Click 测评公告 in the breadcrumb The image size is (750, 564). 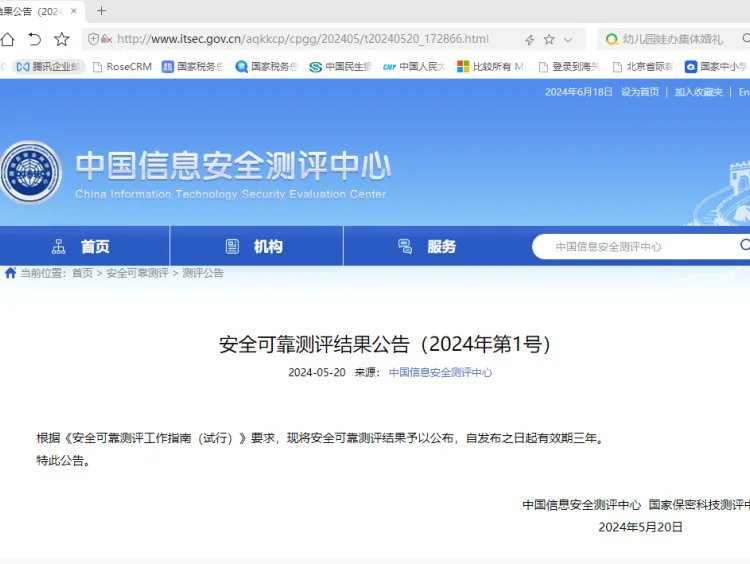pyautogui.click(x=203, y=273)
